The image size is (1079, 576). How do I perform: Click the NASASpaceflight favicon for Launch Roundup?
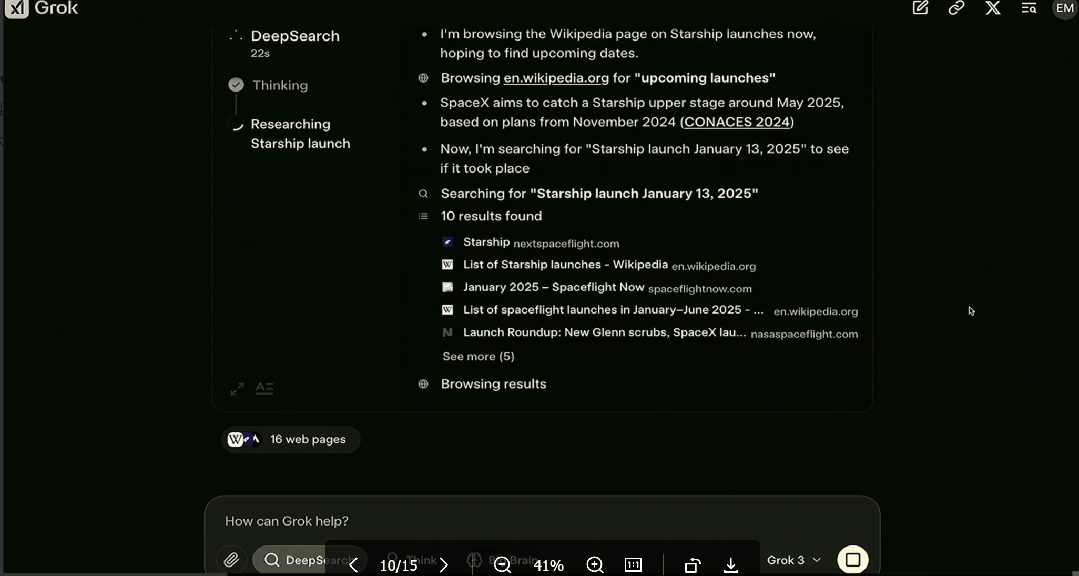pos(447,333)
